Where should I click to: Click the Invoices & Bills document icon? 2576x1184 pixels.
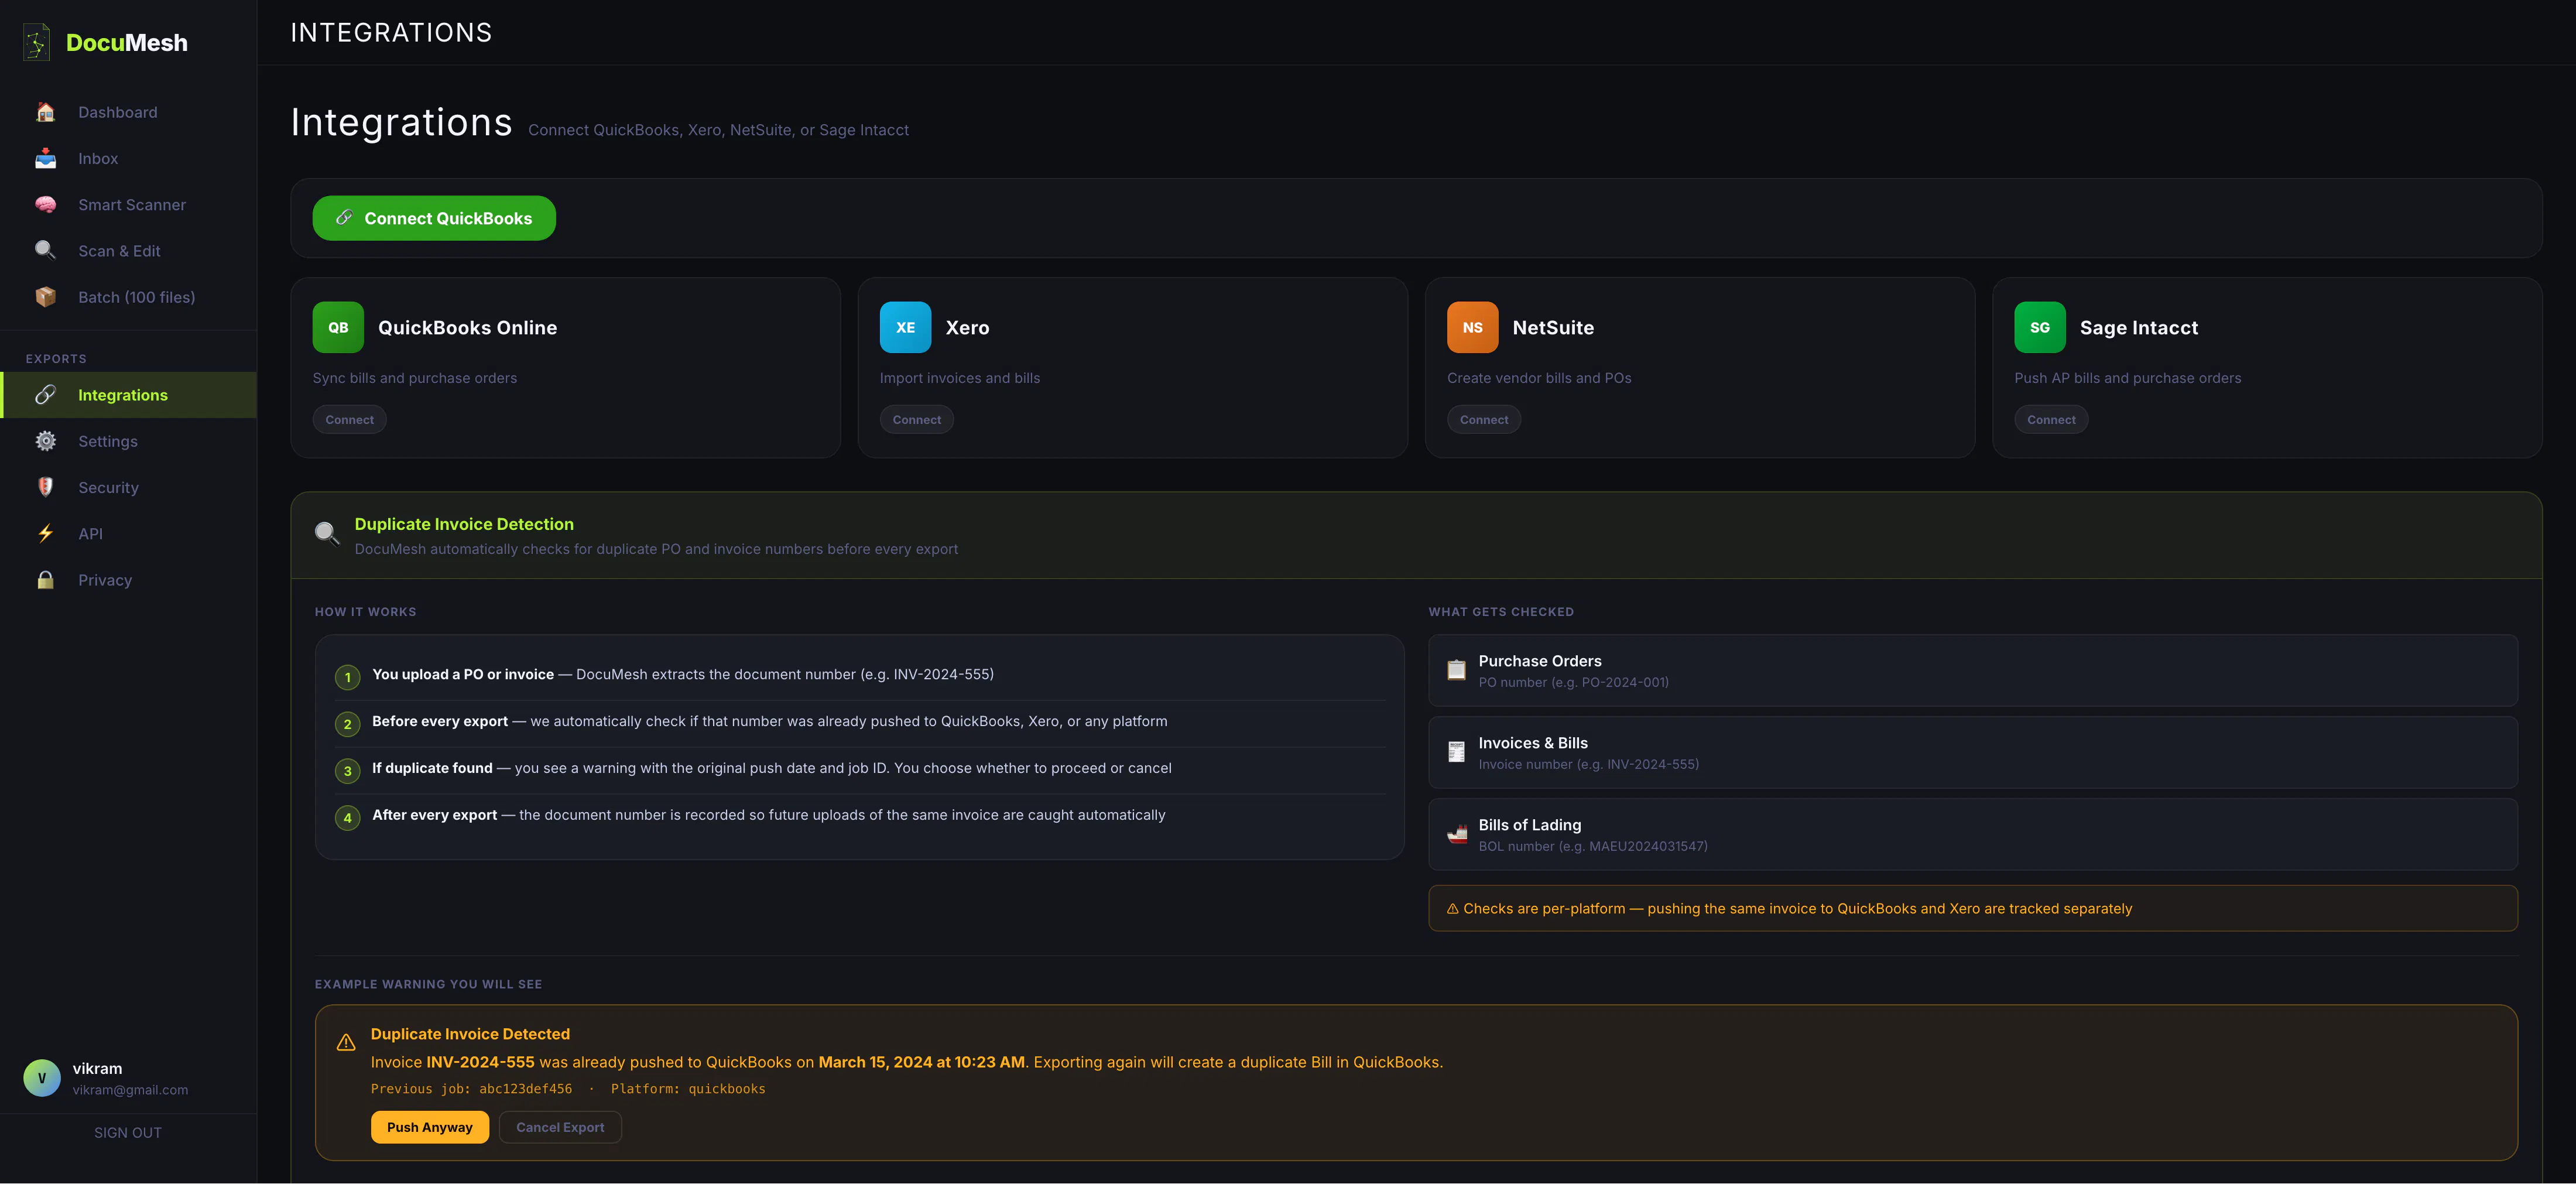pos(1456,752)
